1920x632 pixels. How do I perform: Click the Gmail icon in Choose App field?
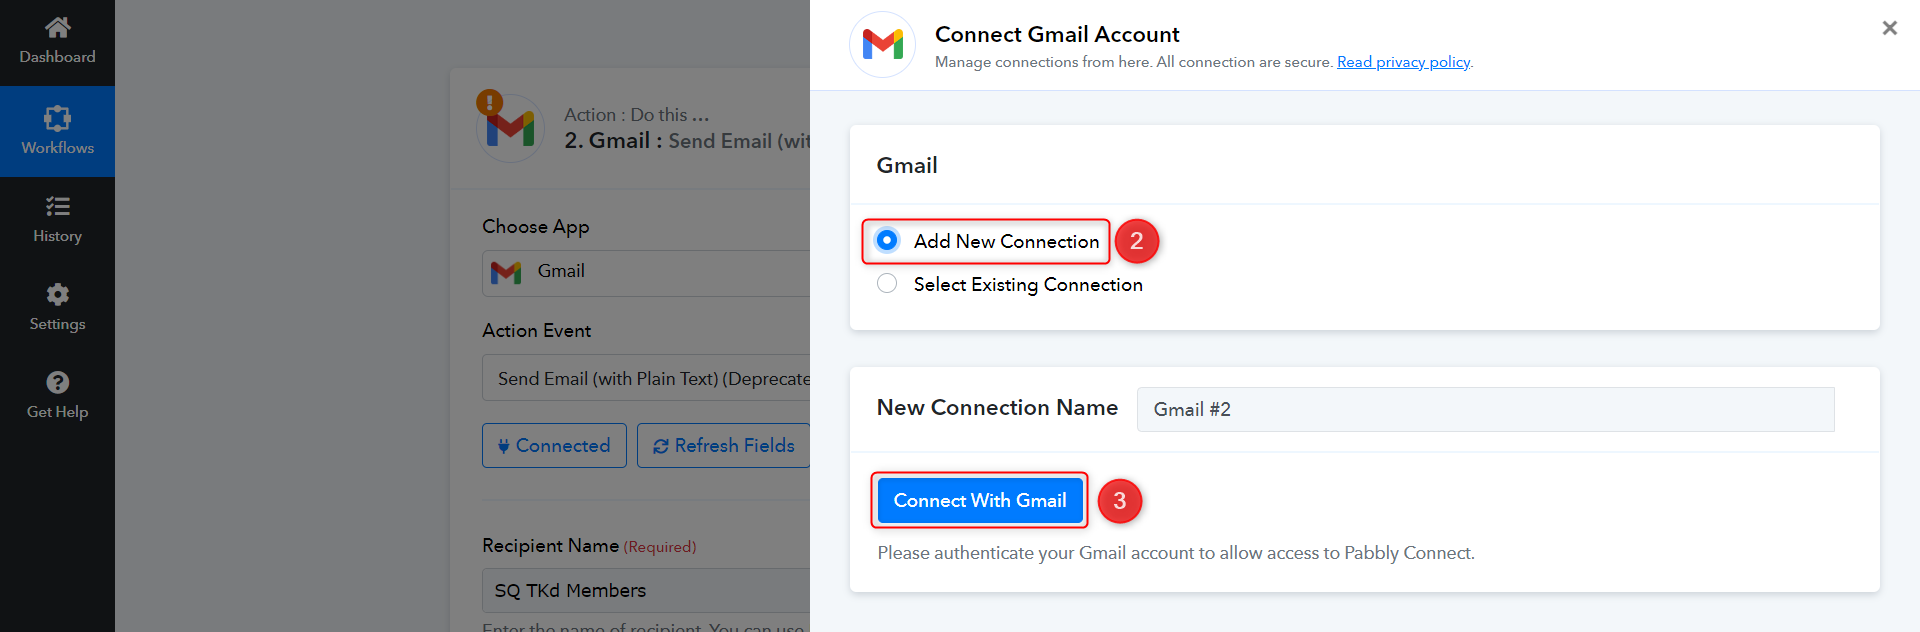click(x=506, y=272)
